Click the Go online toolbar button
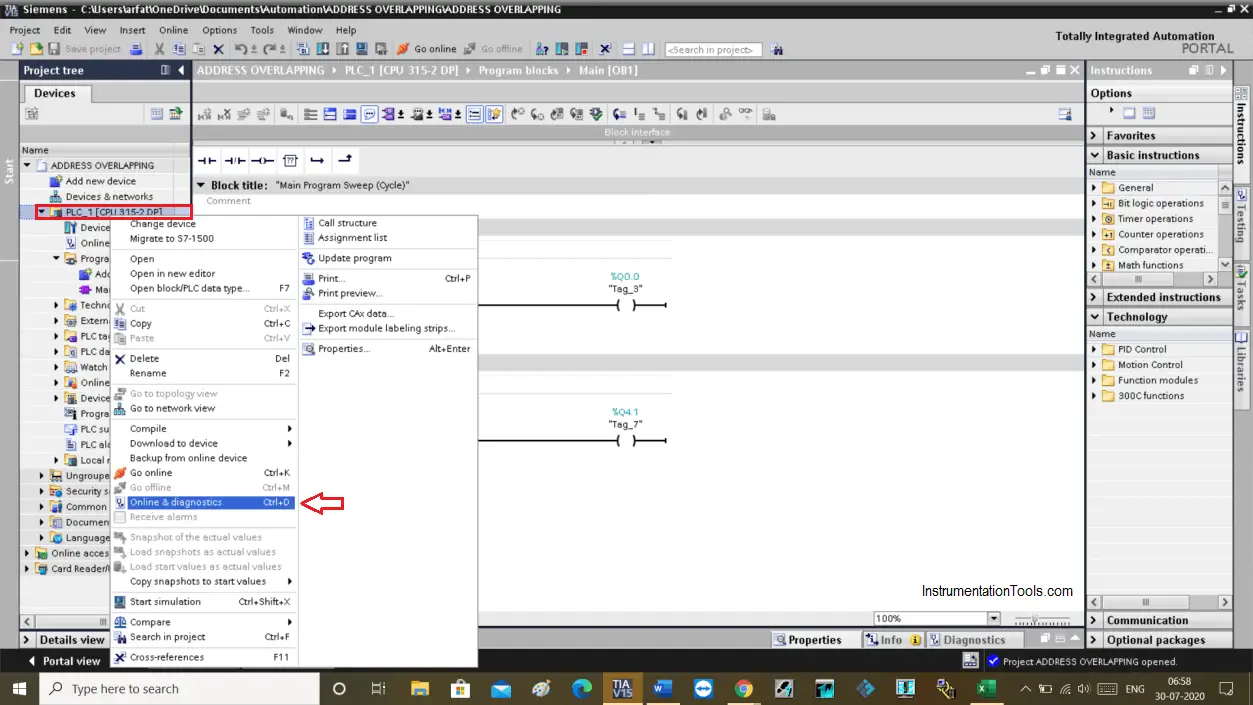The image size is (1253, 705). pos(427,49)
